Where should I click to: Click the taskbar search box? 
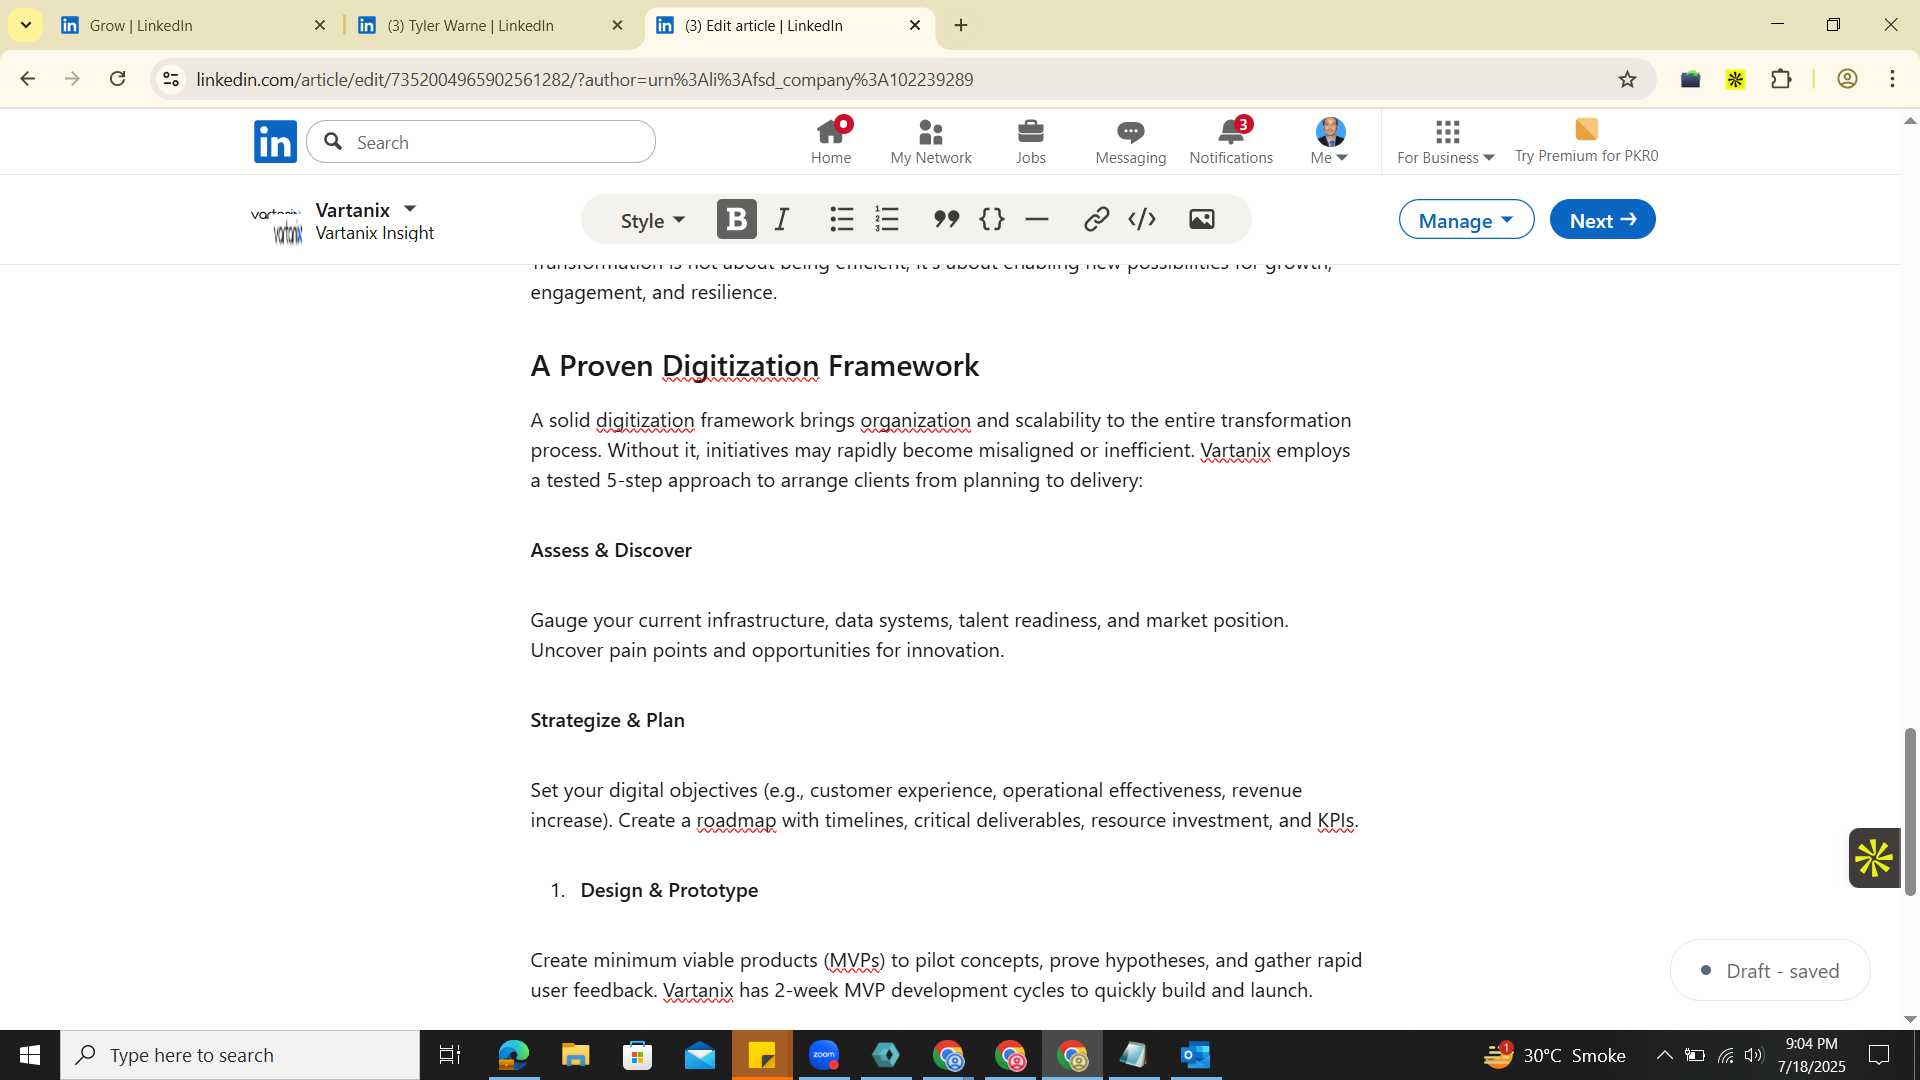click(240, 1055)
